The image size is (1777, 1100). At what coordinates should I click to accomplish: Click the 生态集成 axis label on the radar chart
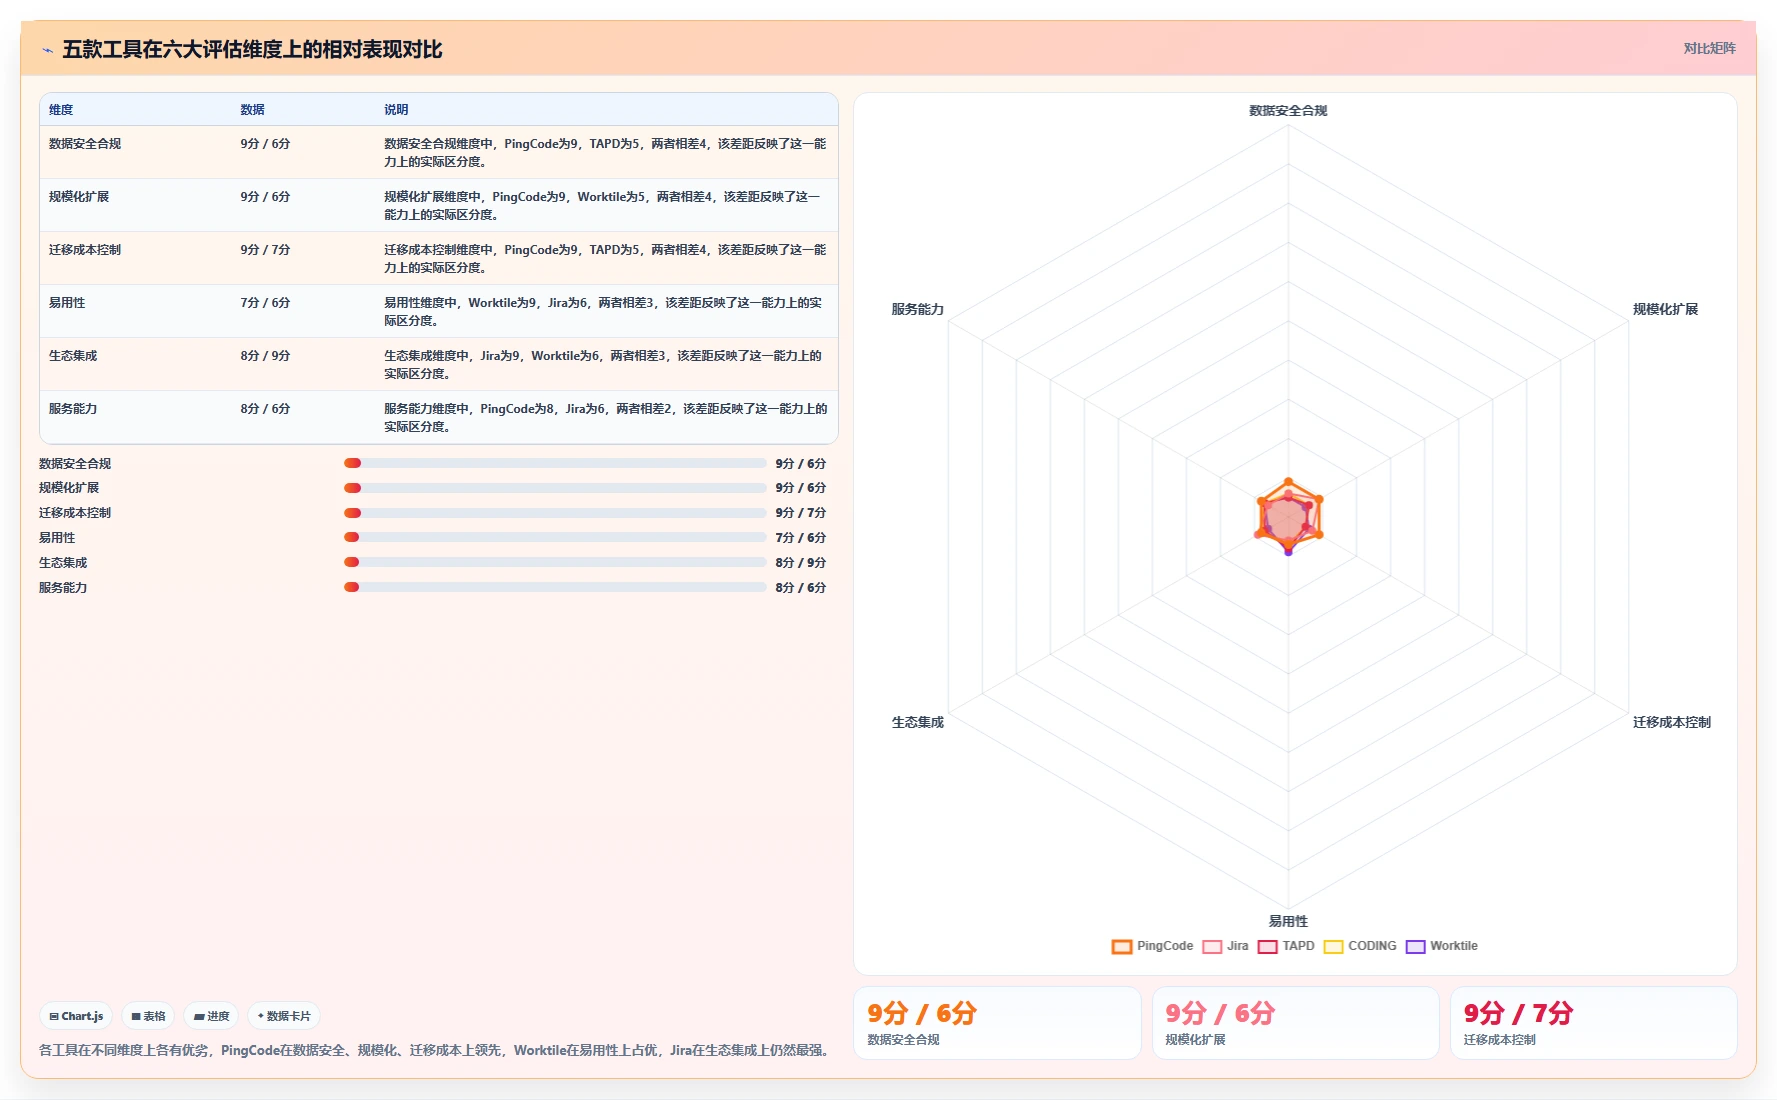pos(917,723)
